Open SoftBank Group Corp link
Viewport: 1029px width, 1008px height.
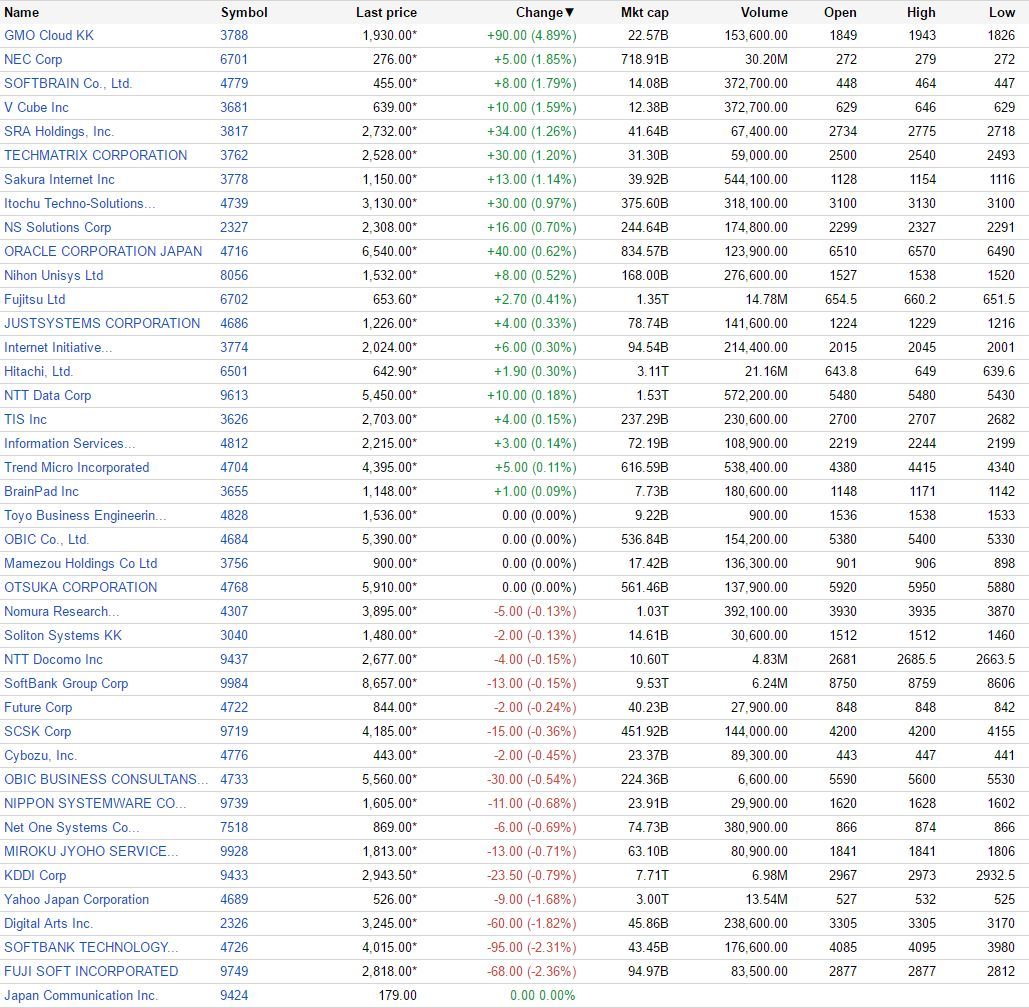tap(66, 684)
